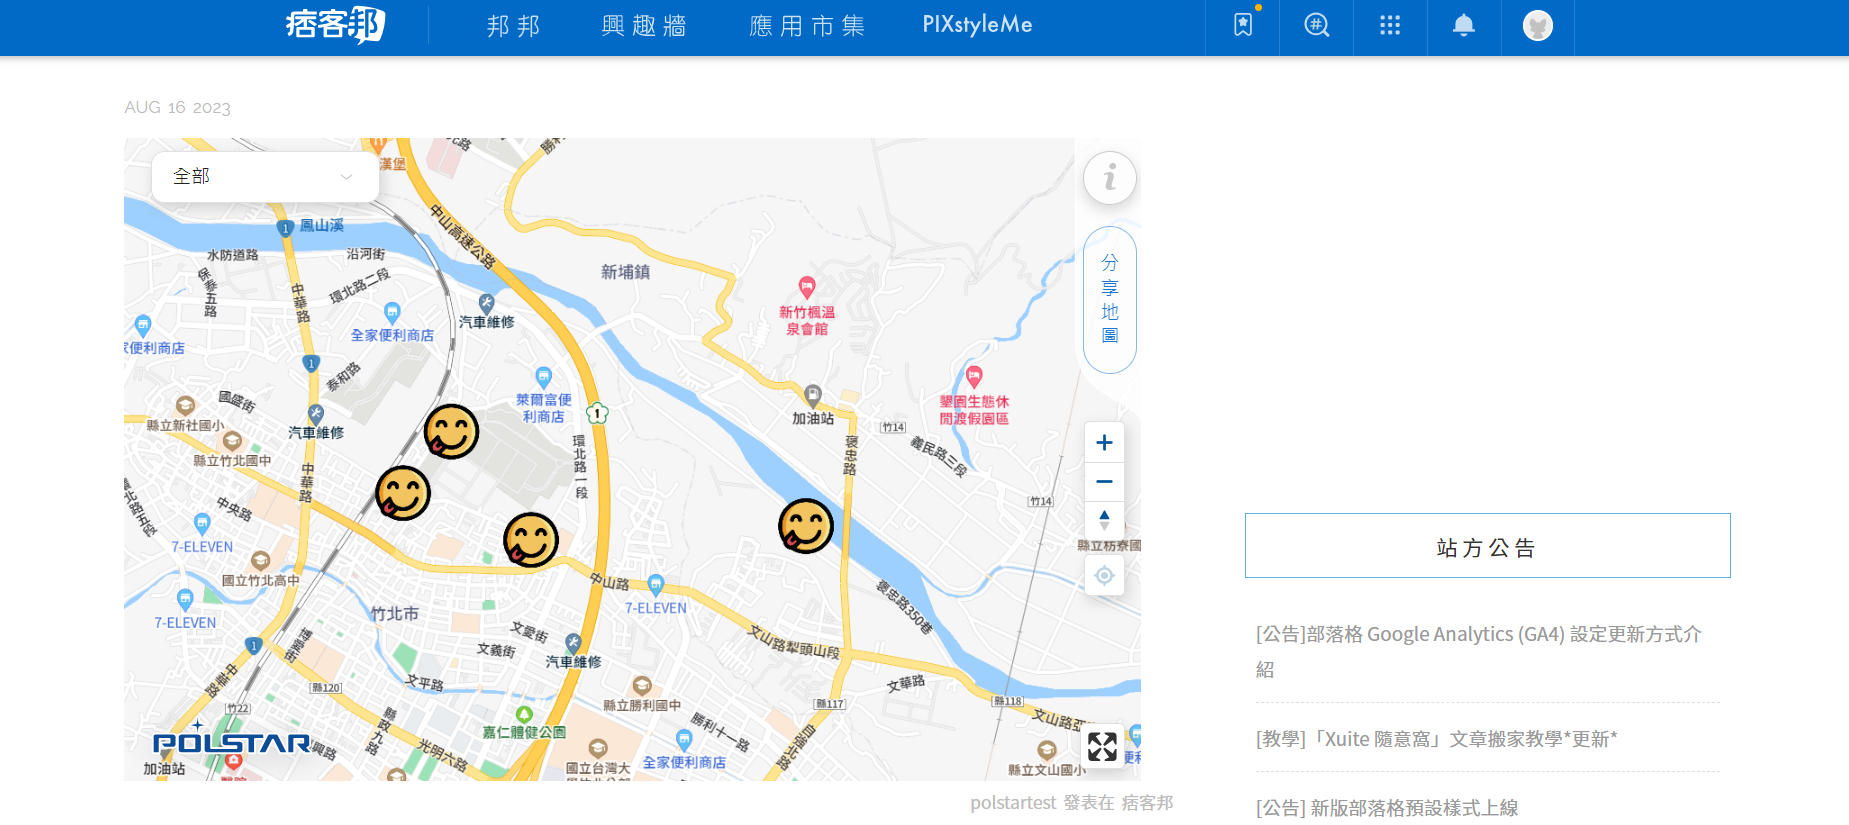
Task: Open the PIXstyleMe menu item
Action: pyautogui.click(x=977, y=25)
